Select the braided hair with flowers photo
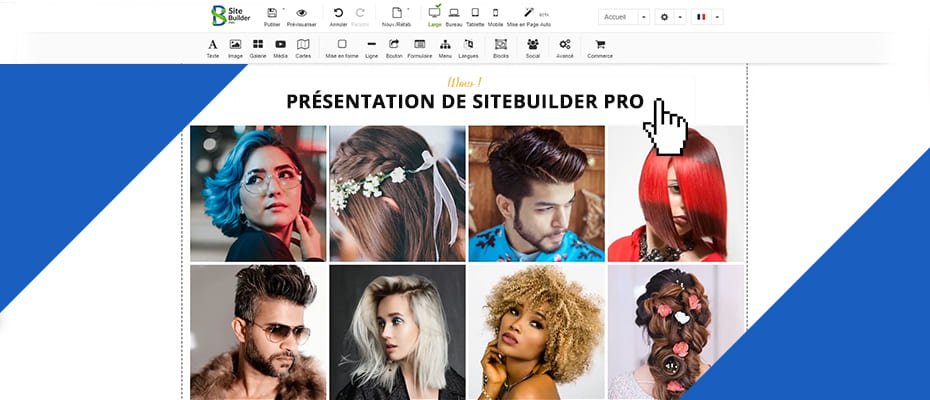This screenshot has height=400, width=930. 397,193
